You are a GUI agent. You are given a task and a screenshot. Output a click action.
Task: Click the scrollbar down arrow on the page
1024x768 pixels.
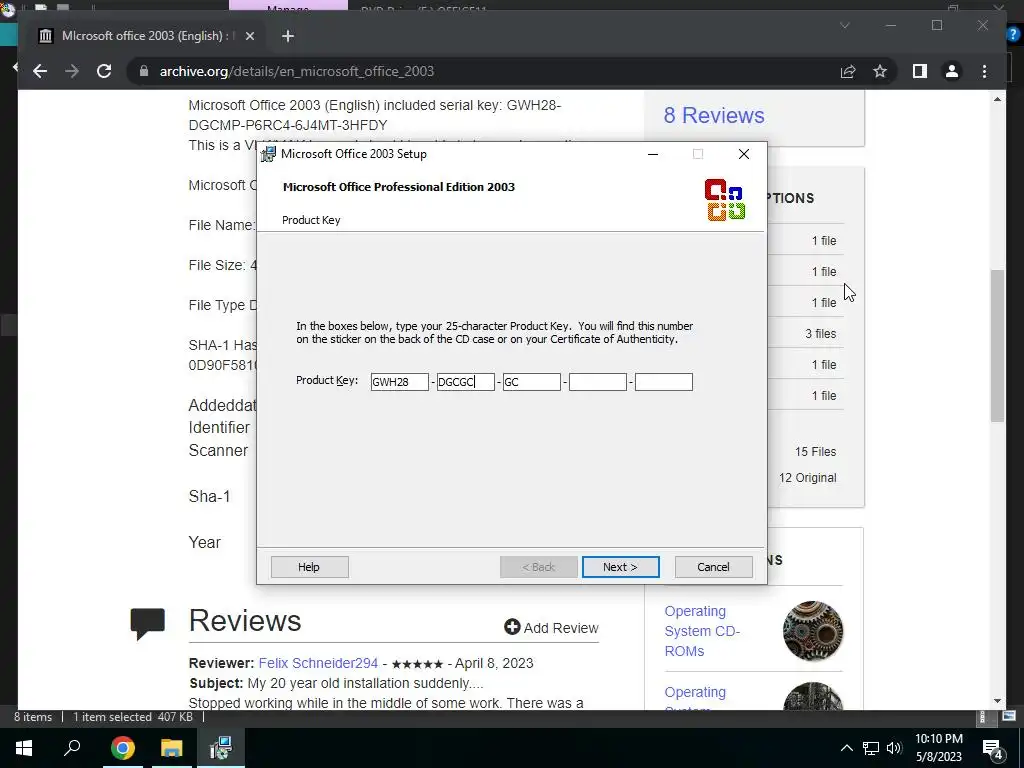tap(997, 701)
